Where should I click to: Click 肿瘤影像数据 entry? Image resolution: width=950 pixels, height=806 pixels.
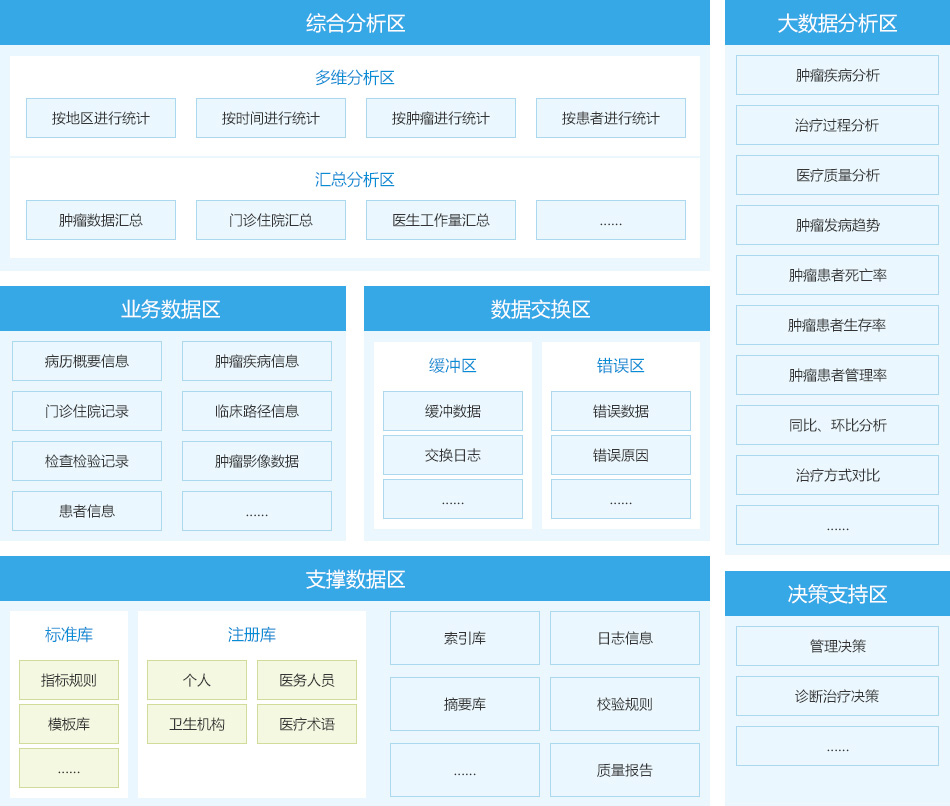pyautogui.click(x=256, y=461)
